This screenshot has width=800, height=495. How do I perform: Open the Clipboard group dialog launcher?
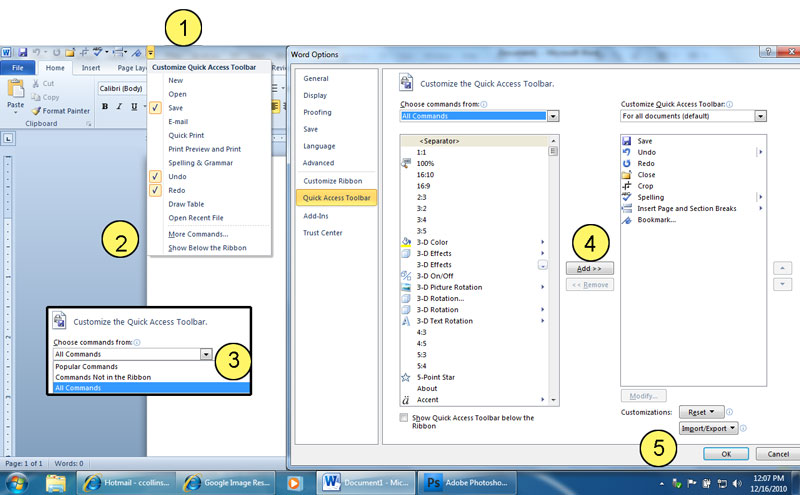click(88, 124)
